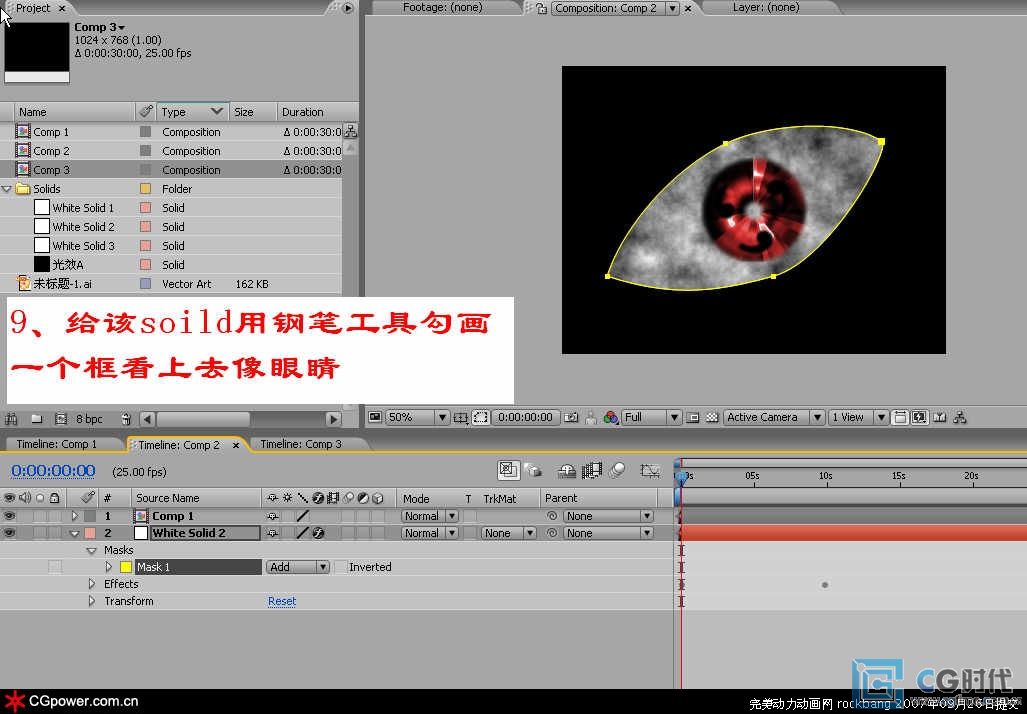
Task: Open the comp flowchart view icon
Action: pyautogui.click(x=960, y=417)
